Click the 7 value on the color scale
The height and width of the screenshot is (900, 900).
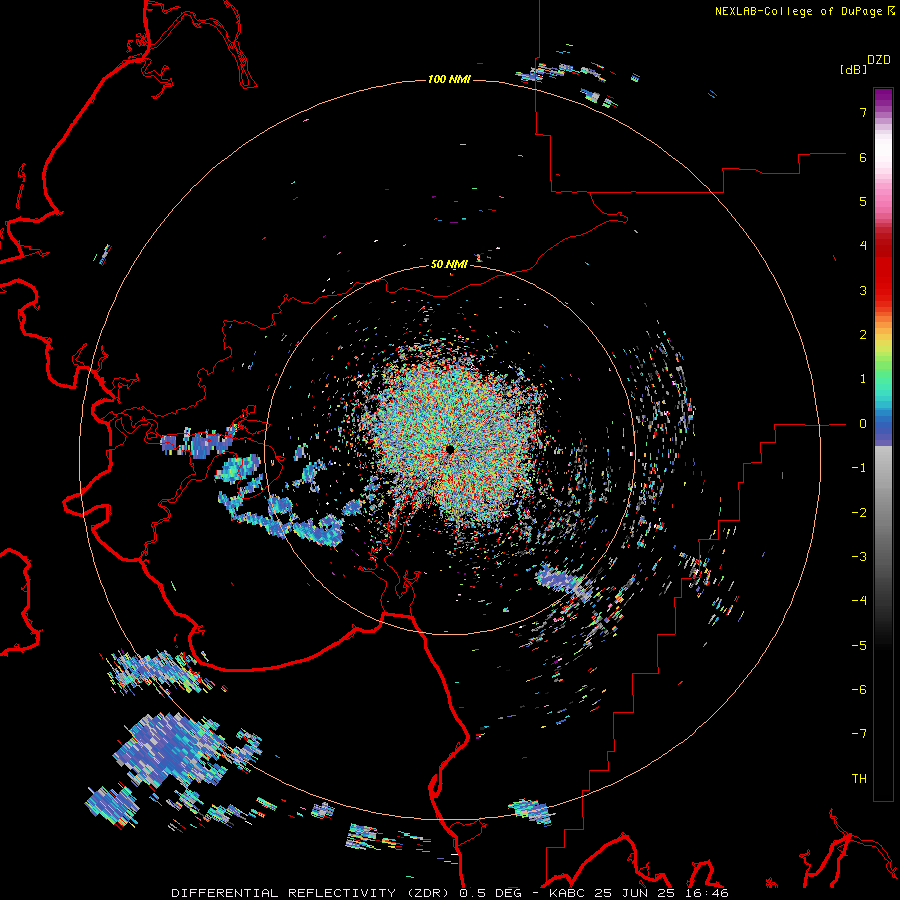(x=863, y=112)
